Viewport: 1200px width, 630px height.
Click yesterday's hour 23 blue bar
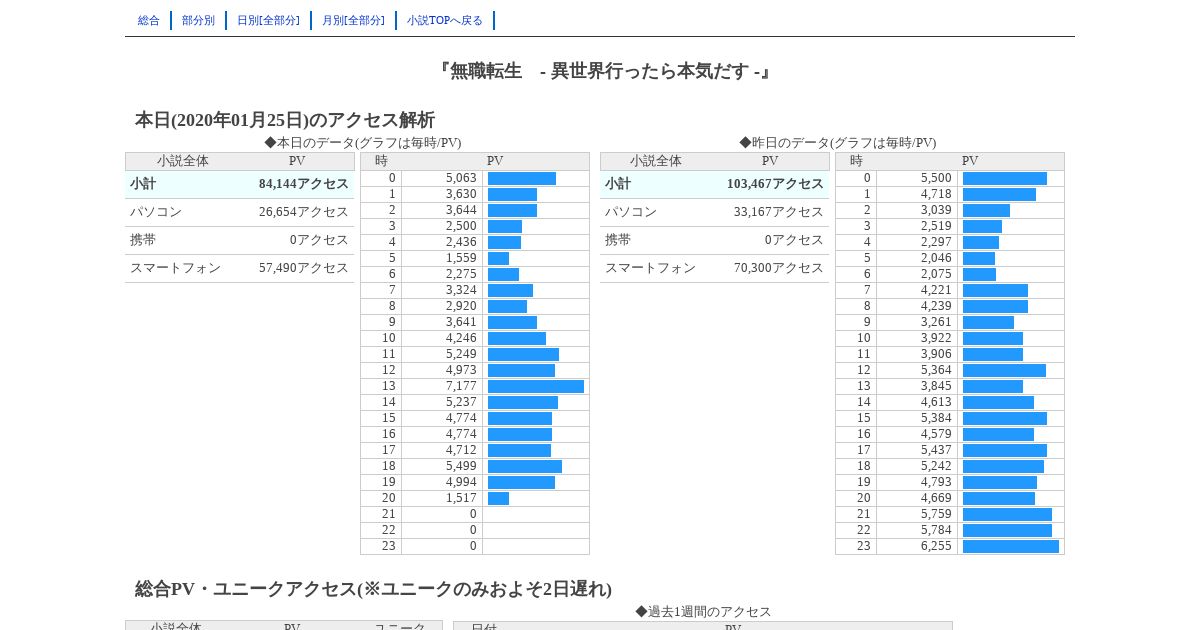coord(1011,546)
